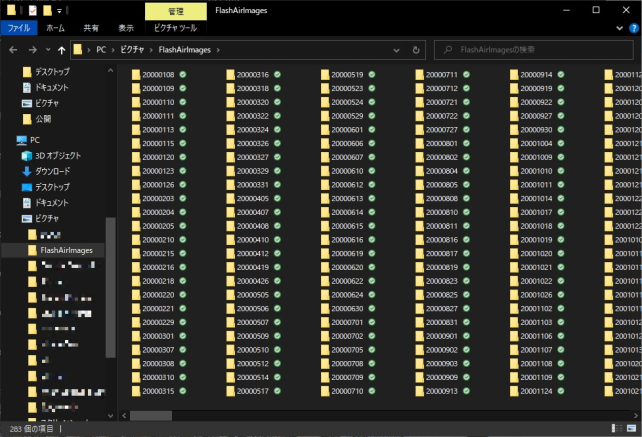642x437 pixels.
Task: Open ダウンロード in the navigation pane
Action: pos(52,171)
